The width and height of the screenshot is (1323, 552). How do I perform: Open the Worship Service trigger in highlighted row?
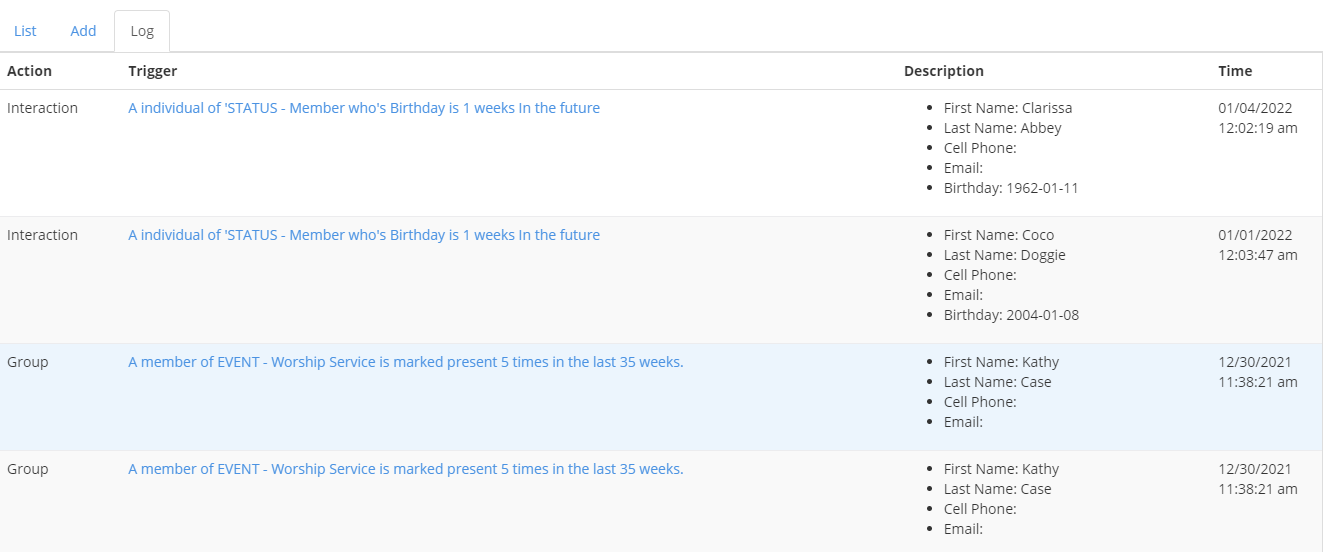point(405,362)
